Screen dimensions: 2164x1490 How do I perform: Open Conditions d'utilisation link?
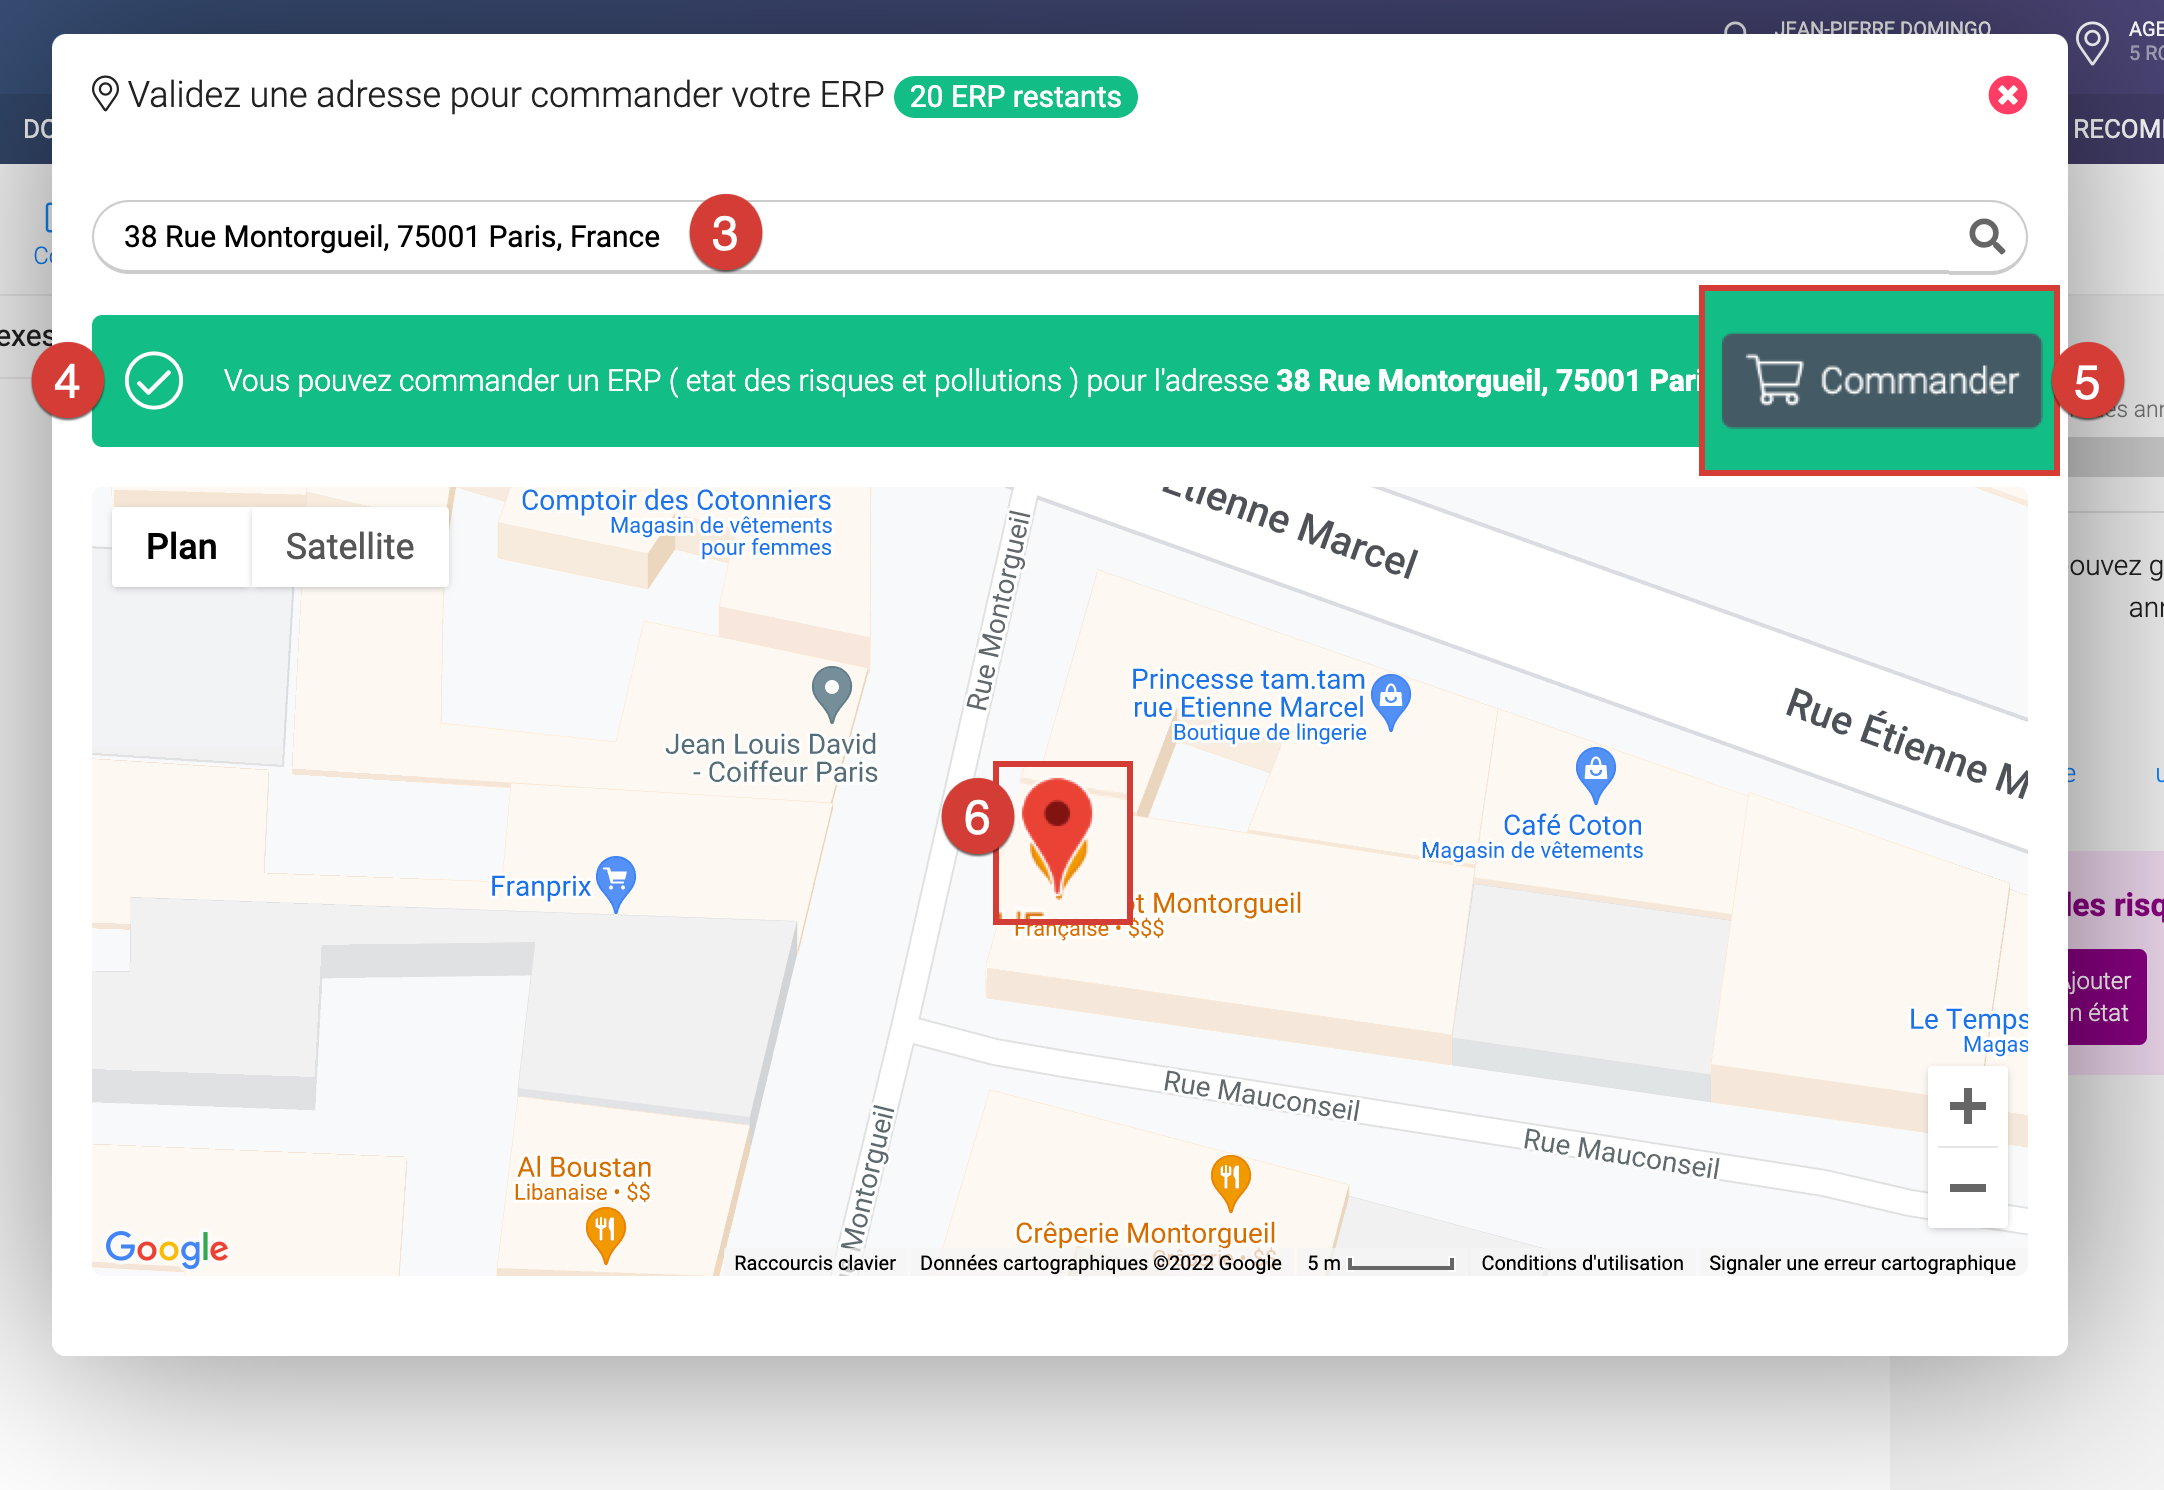[1582, 1263]
